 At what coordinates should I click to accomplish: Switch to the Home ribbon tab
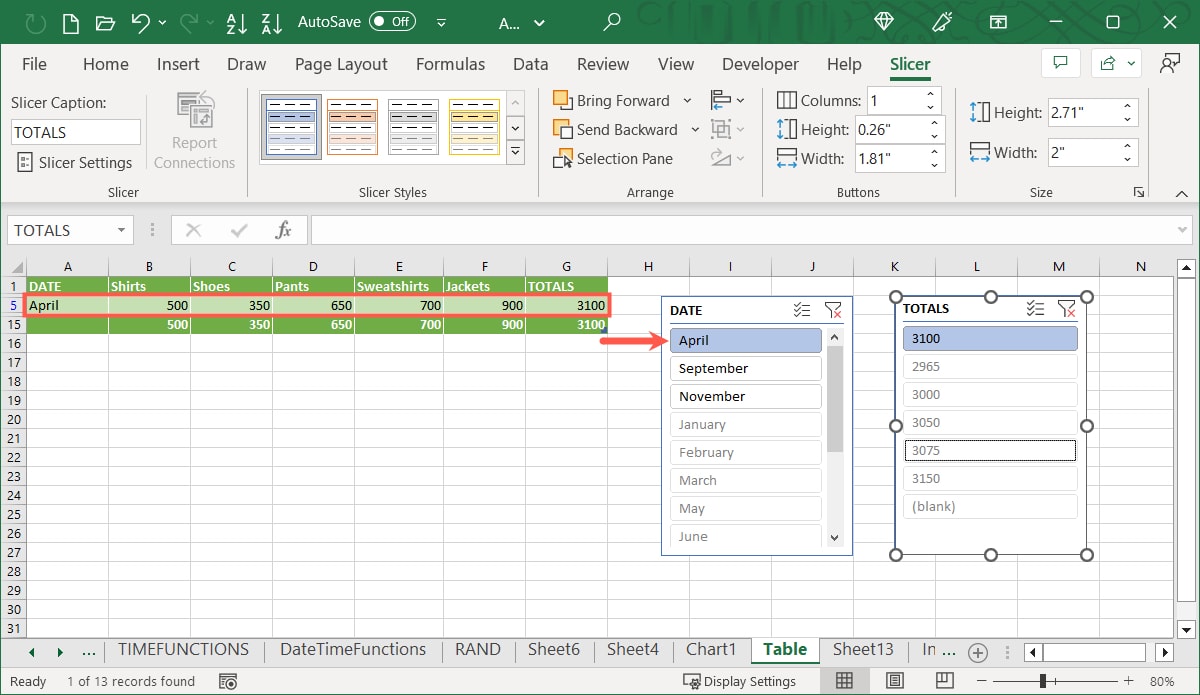[x=106, y=63]
